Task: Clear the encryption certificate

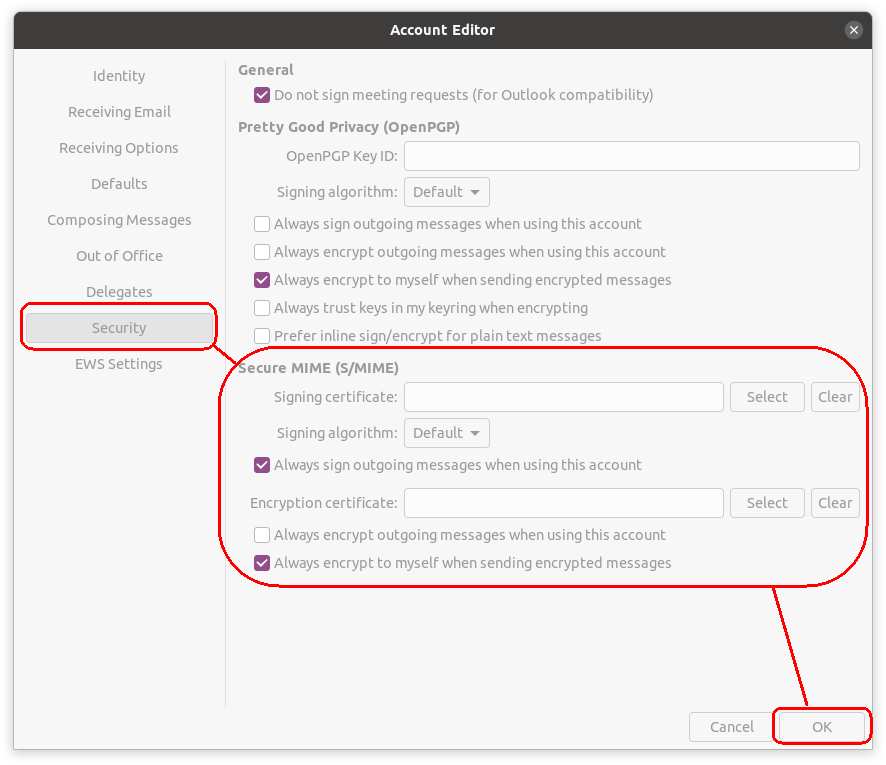Action: coord(835,503)
